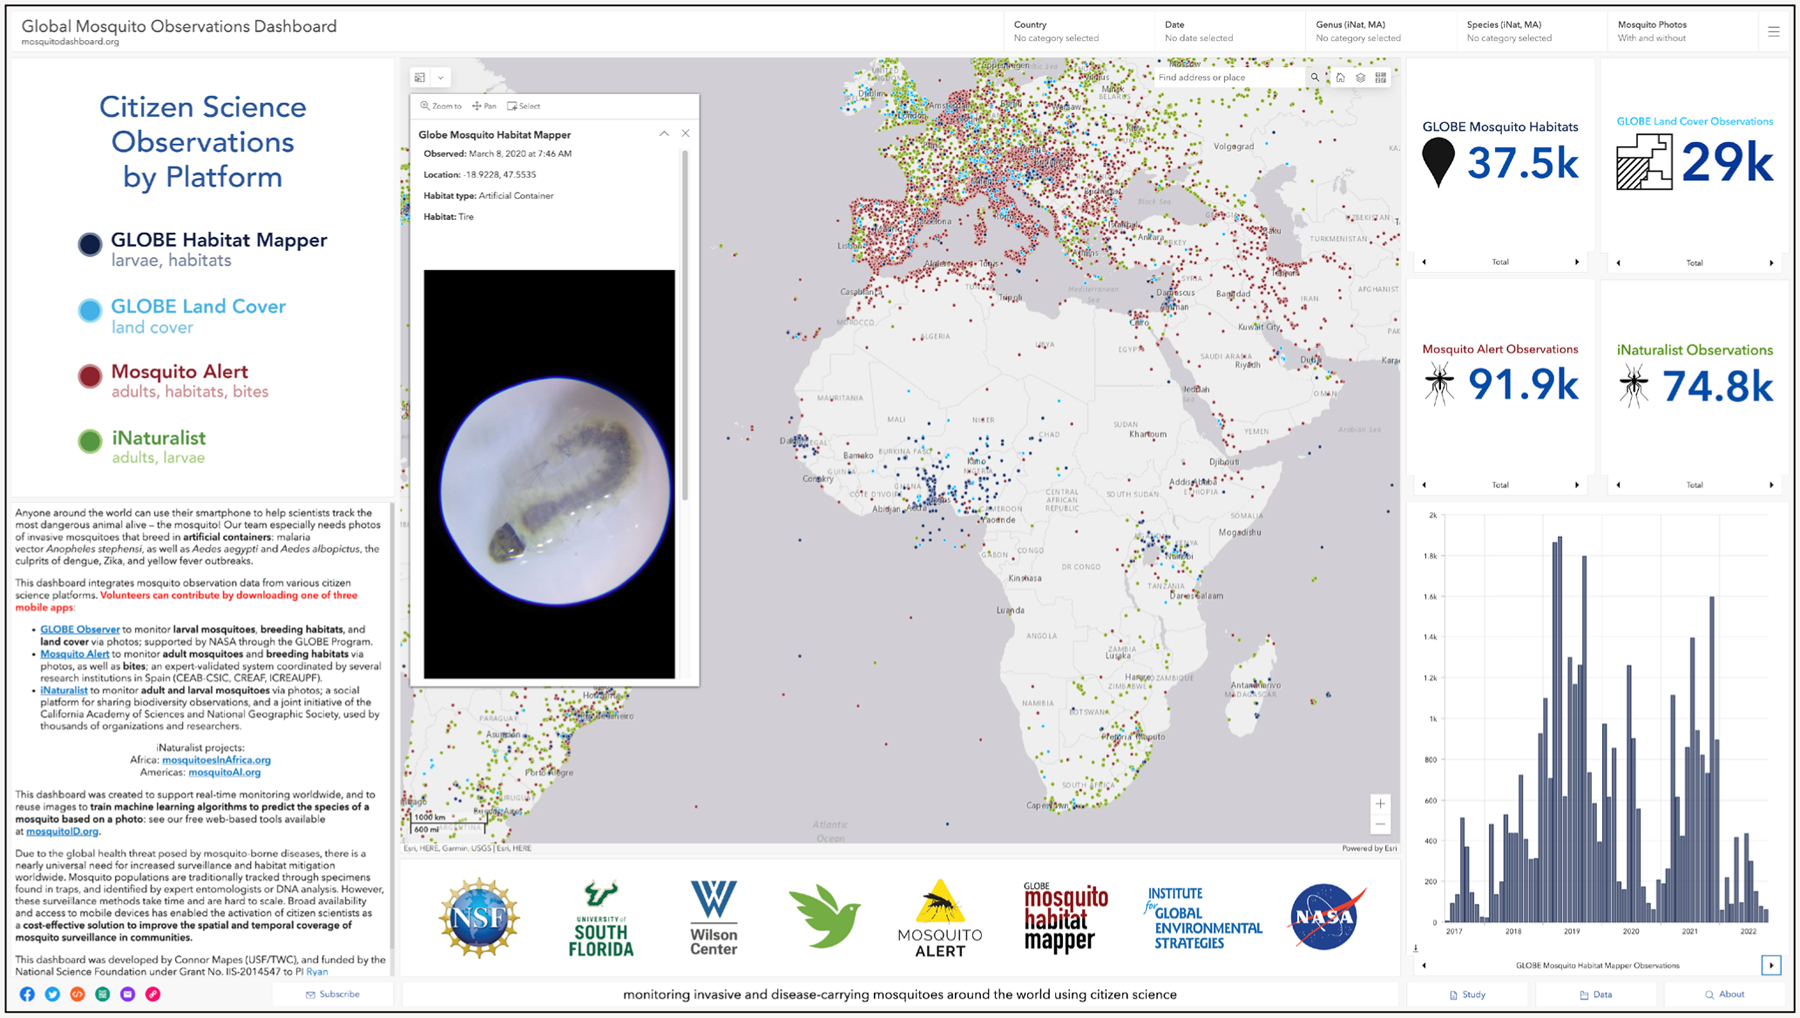Image resolution: width=1800 pixels, height=1018 pixels.
Task: Open the Species (iNat, MA) filter
Action: pyautogui.click(x=1523, y=31)
